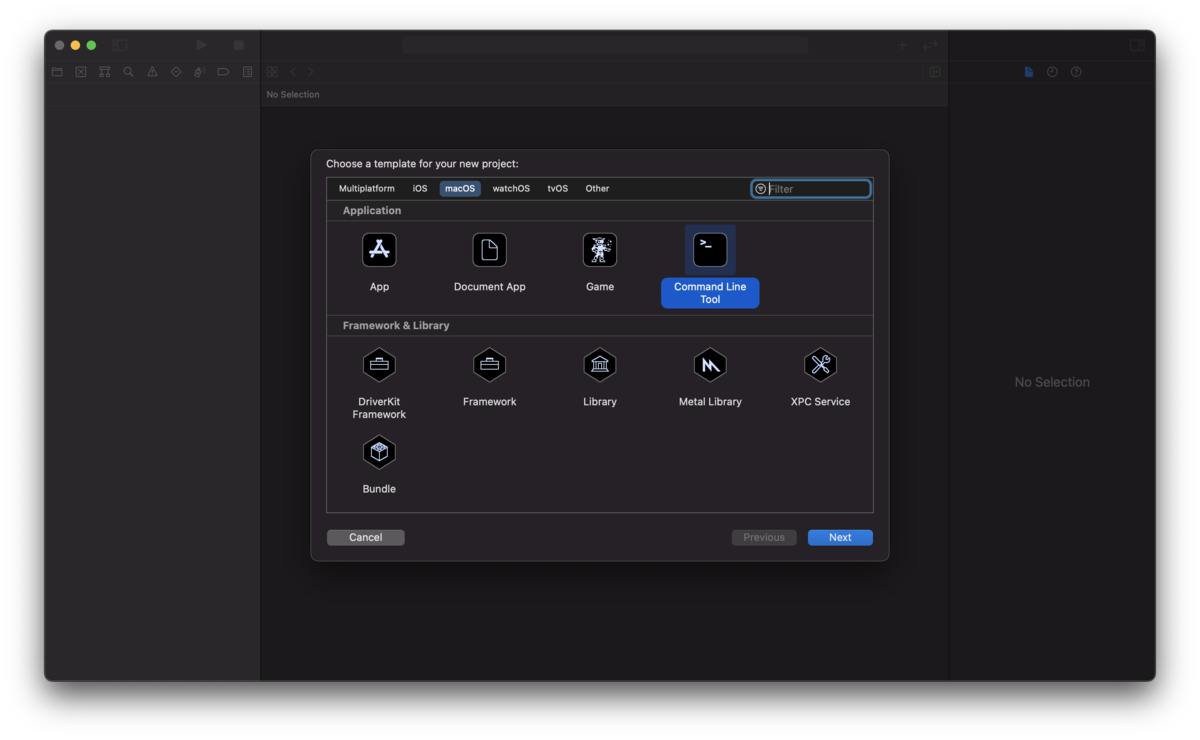Show the debug navigator

[x=199, y=72]
